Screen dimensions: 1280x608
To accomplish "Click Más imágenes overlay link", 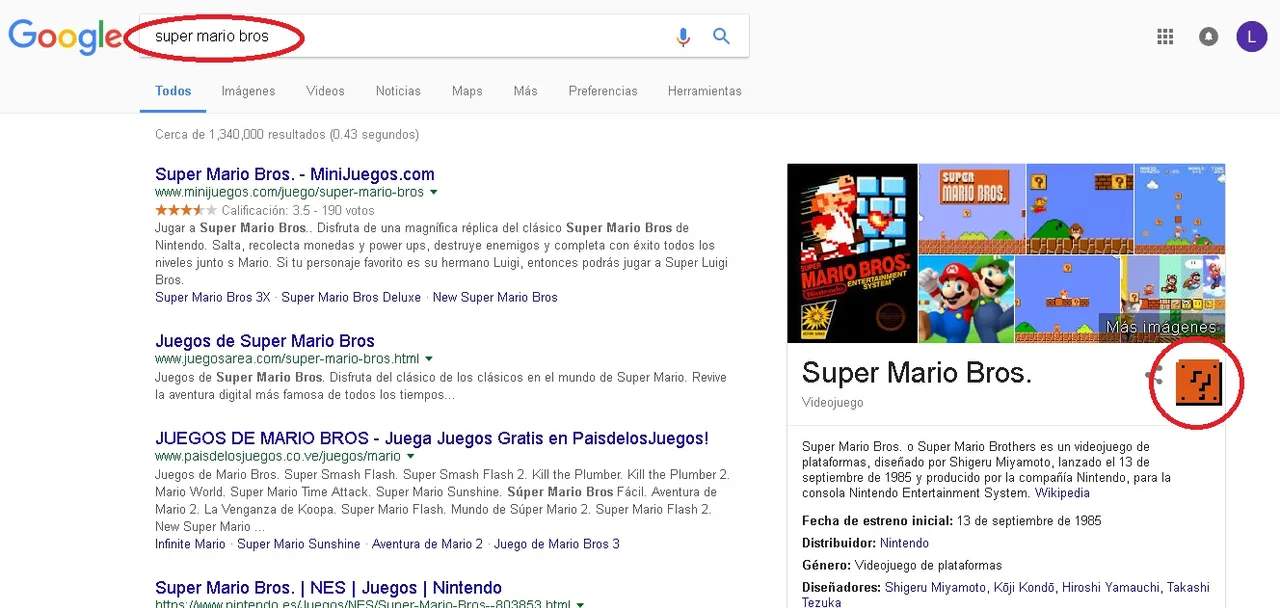I will pyautogui.click(x=1163, y=327).
